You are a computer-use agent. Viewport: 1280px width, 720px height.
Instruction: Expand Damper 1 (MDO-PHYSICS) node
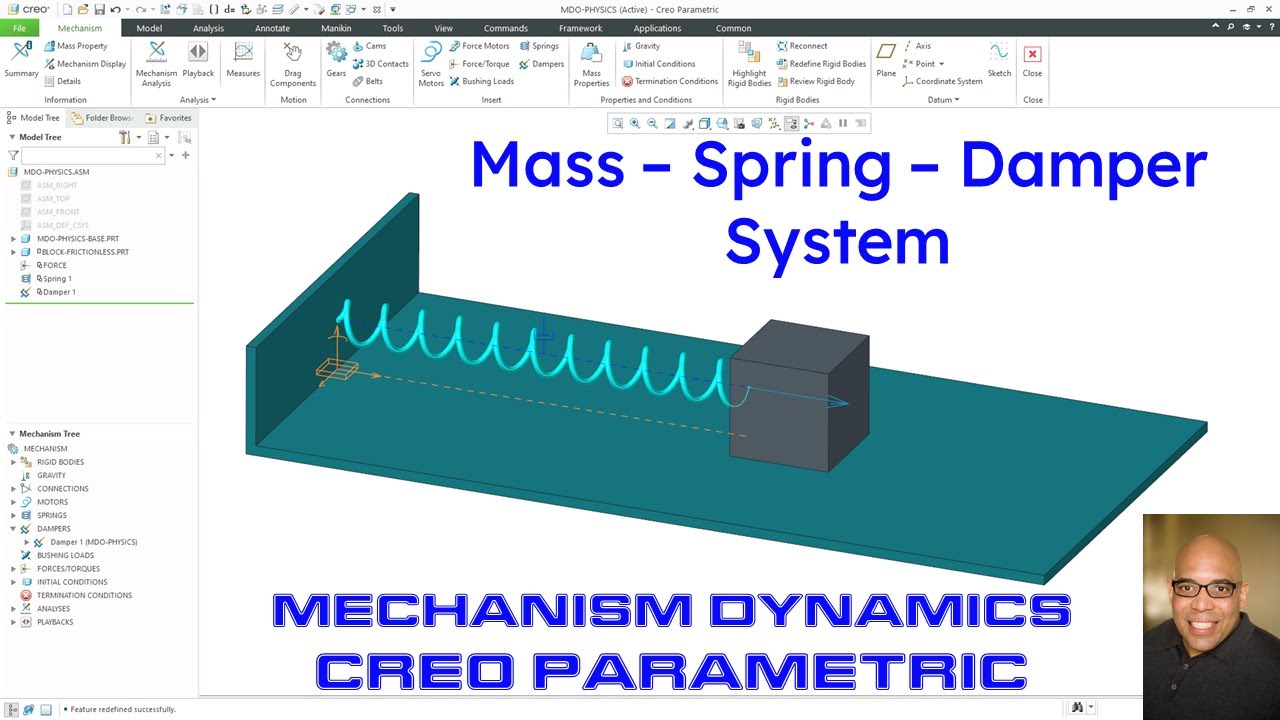coord(27,542)
